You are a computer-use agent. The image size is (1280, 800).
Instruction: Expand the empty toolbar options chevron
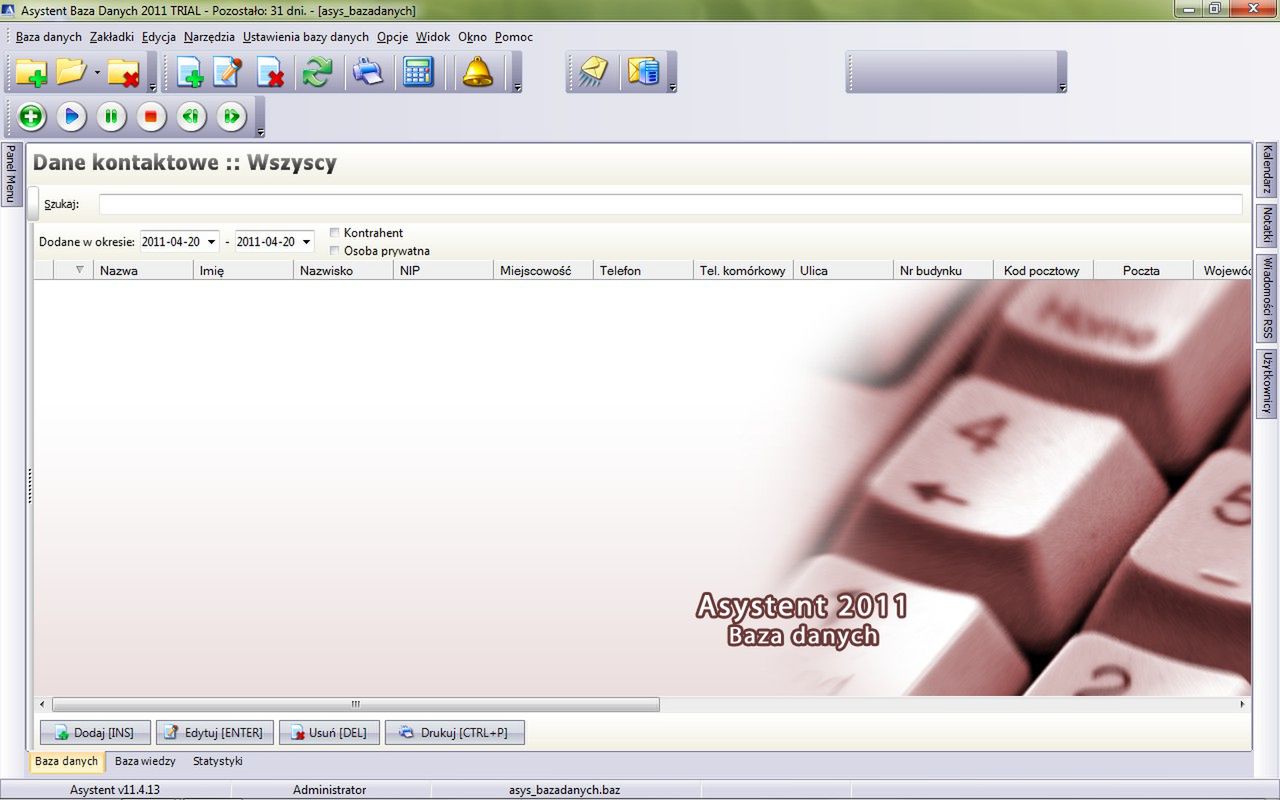[x=1062, y=87]
